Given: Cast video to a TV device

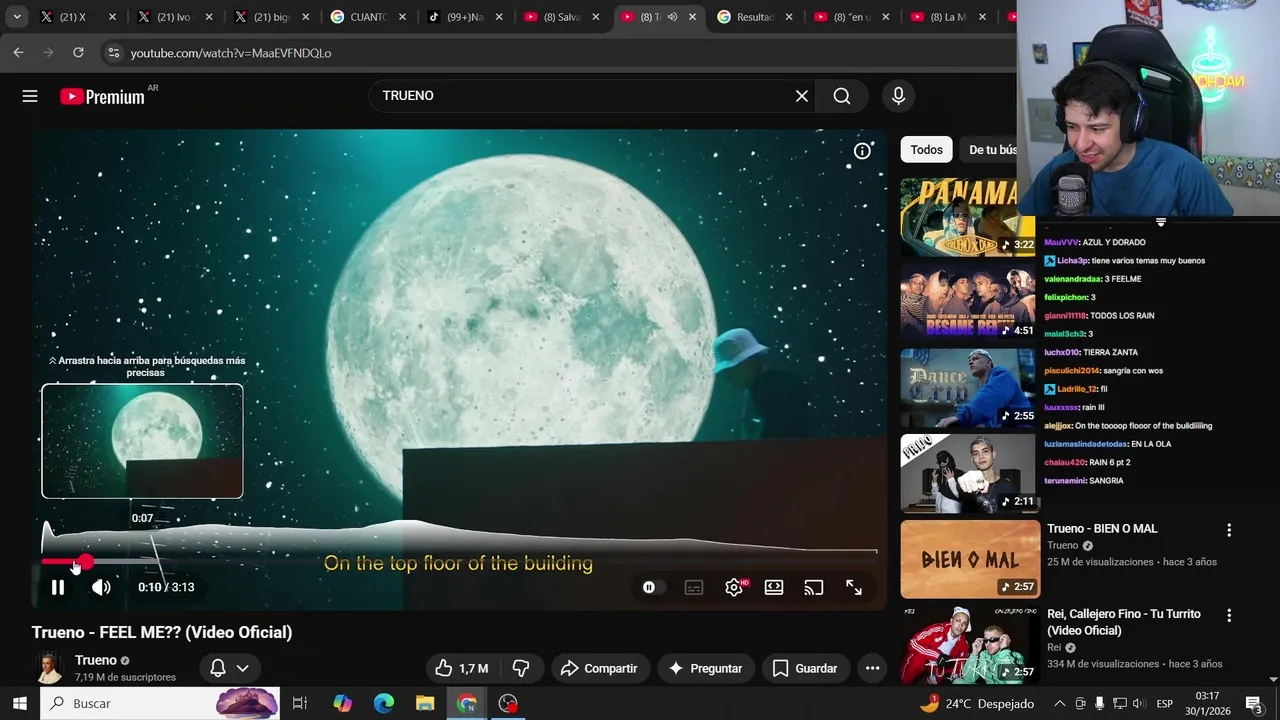Looking at the screenshot, I should [814, 588].
